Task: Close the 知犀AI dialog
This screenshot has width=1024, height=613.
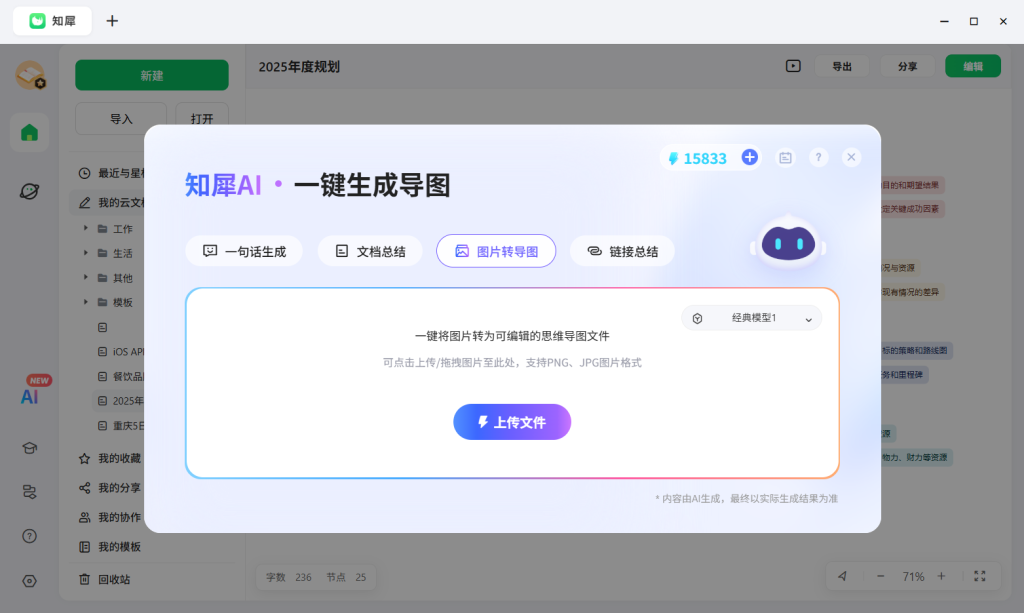Action: (851, 157)
